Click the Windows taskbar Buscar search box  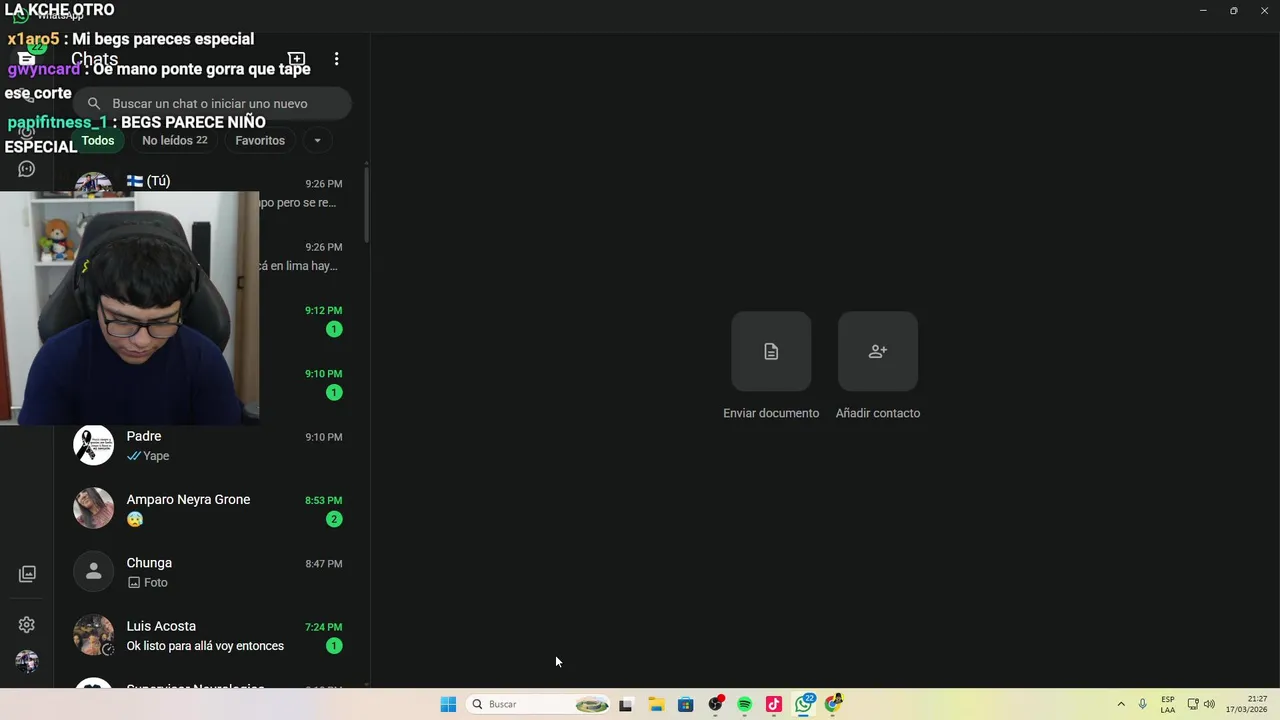pyautogui.click(x=540, y=704)
